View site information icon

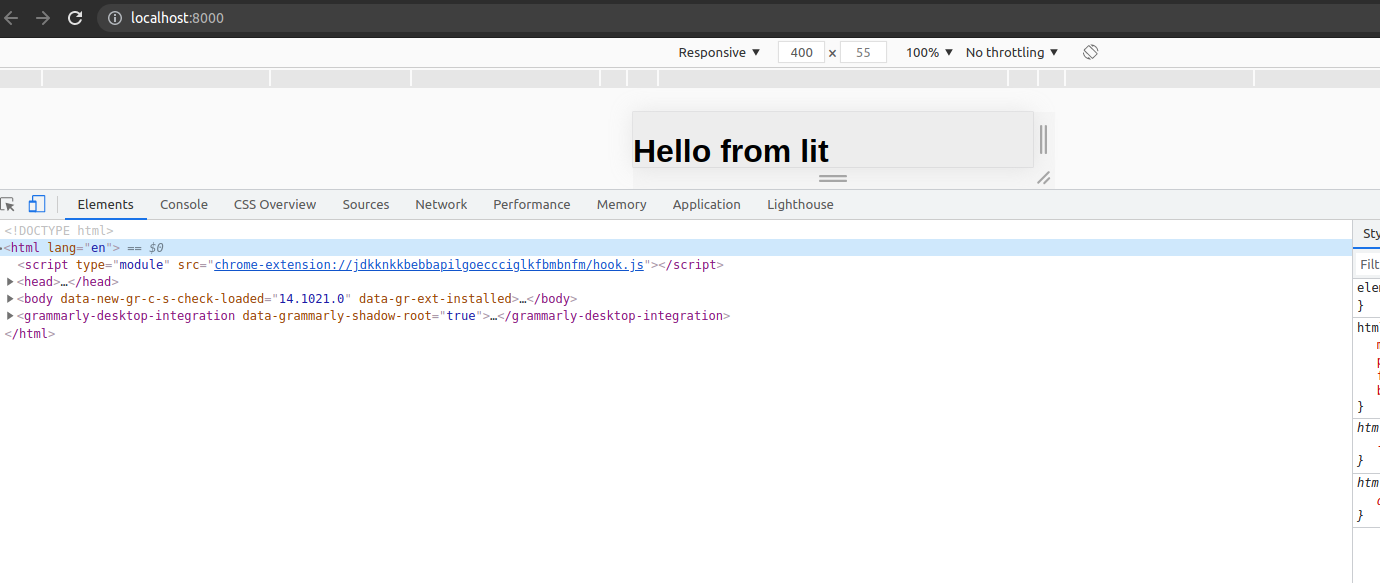click(x=115, y=18)
